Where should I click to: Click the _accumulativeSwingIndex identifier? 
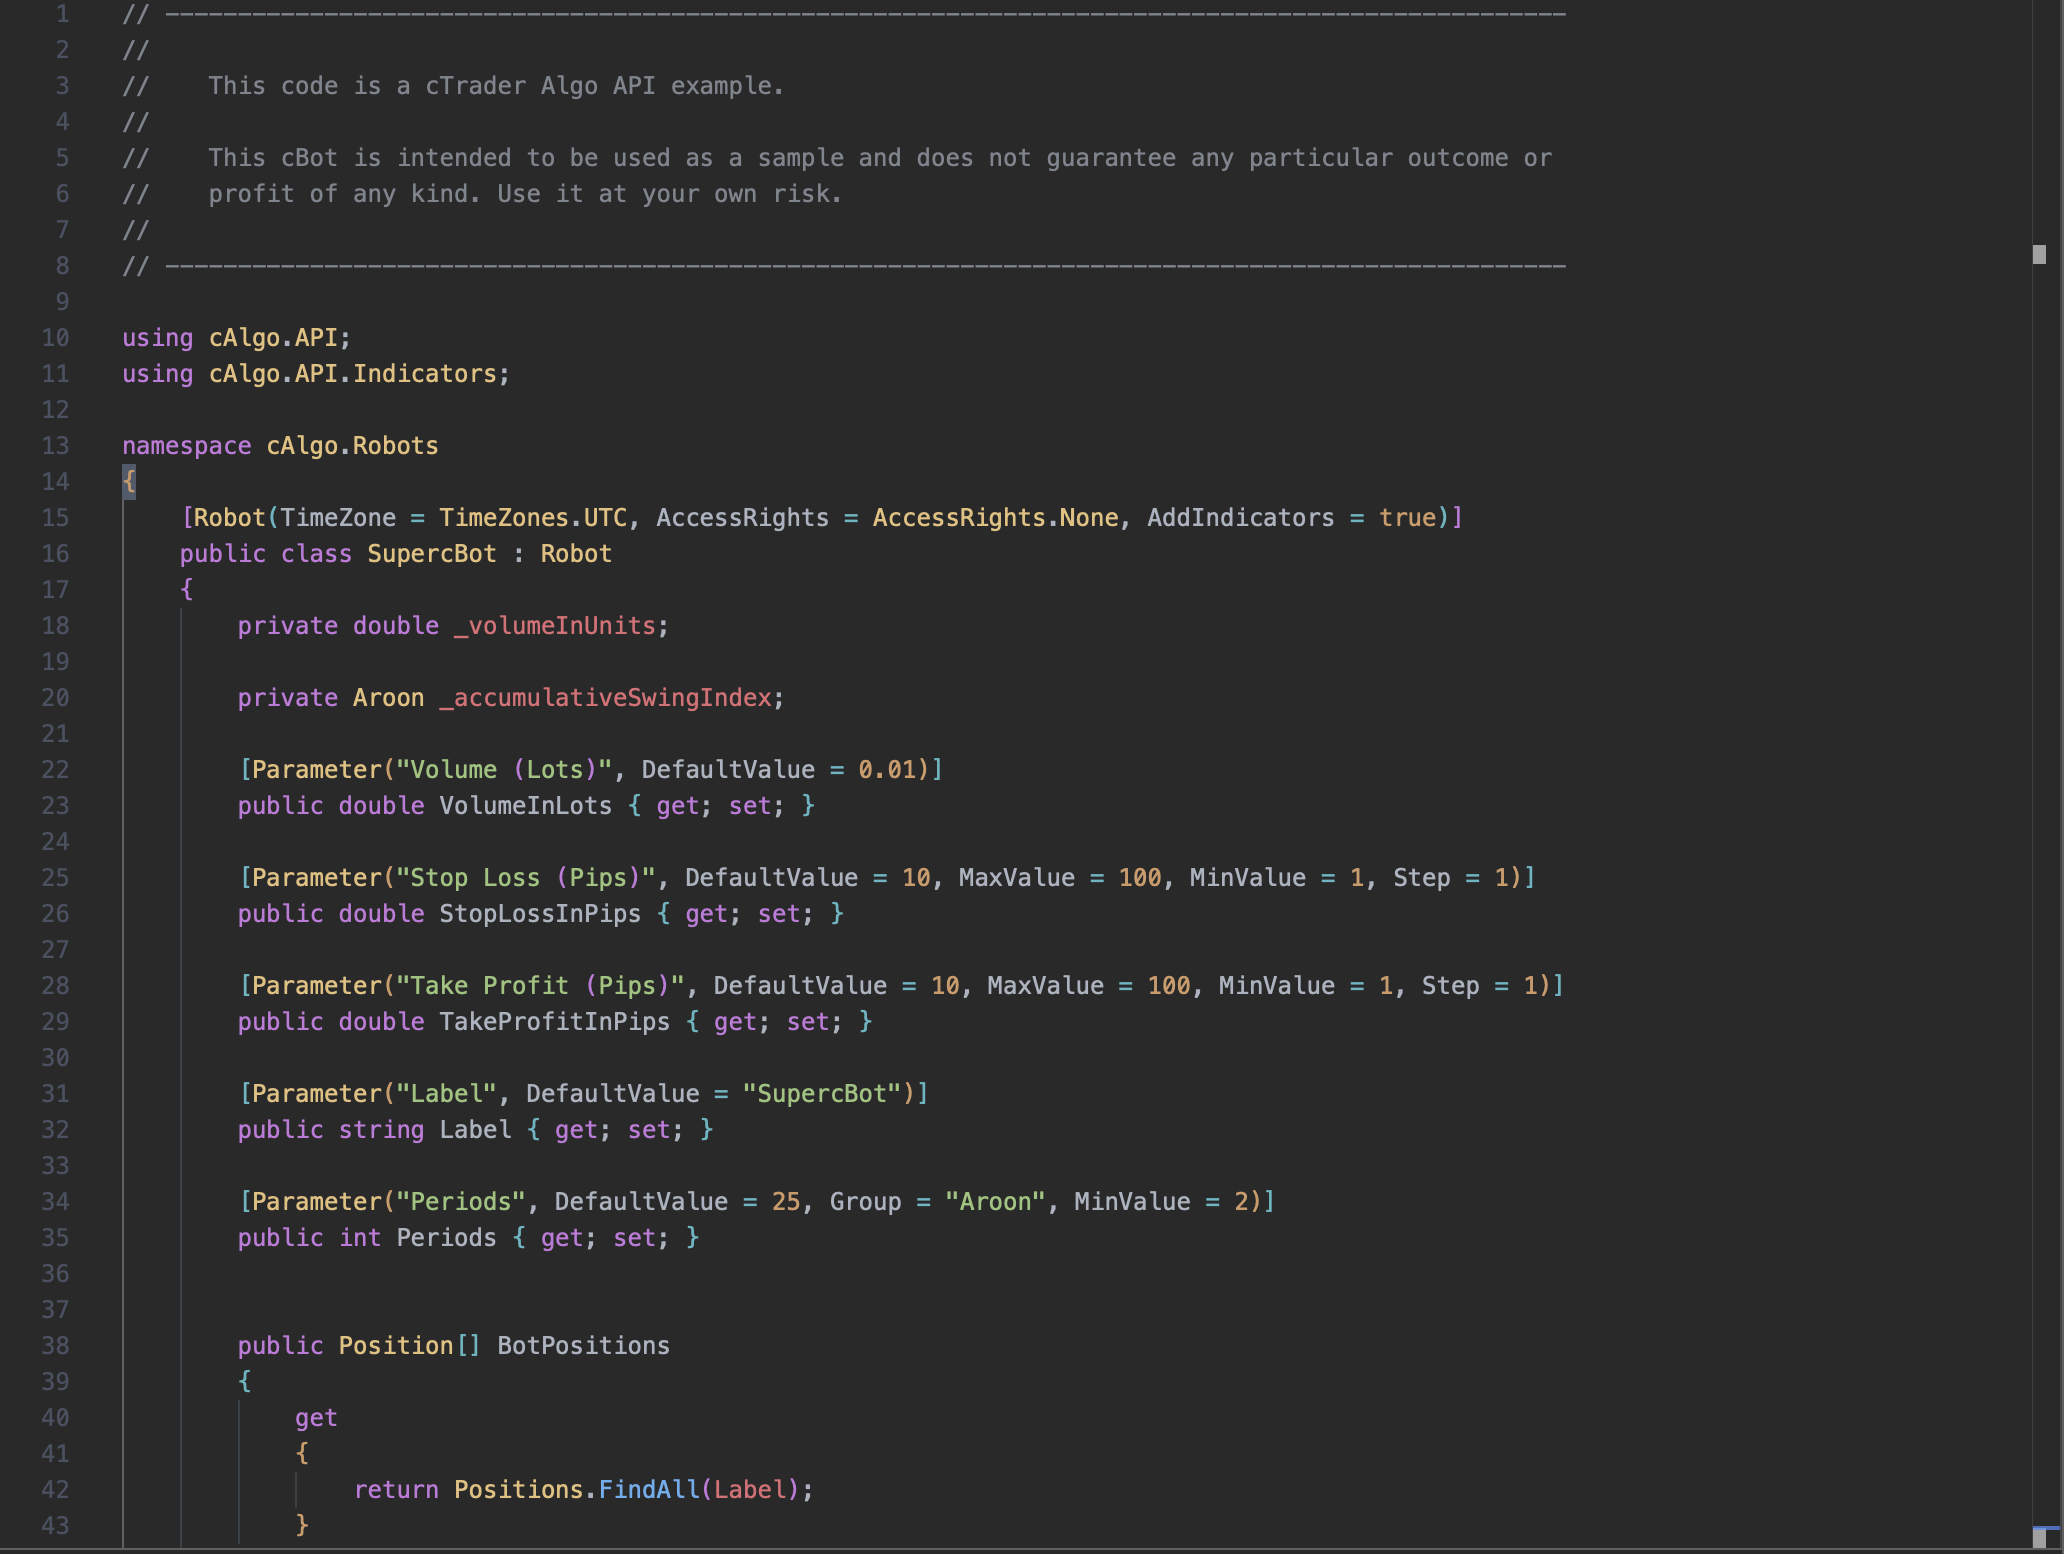[605, 698]
